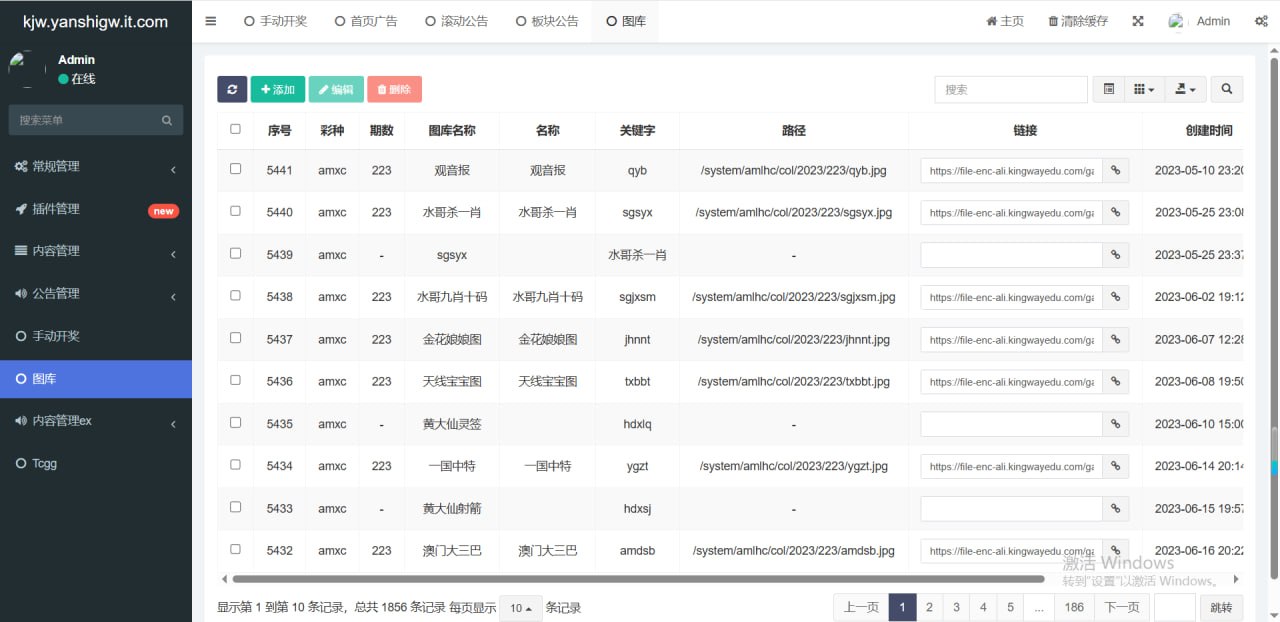Click link icon beside row 5441 URL

[x=1115, y=171]
